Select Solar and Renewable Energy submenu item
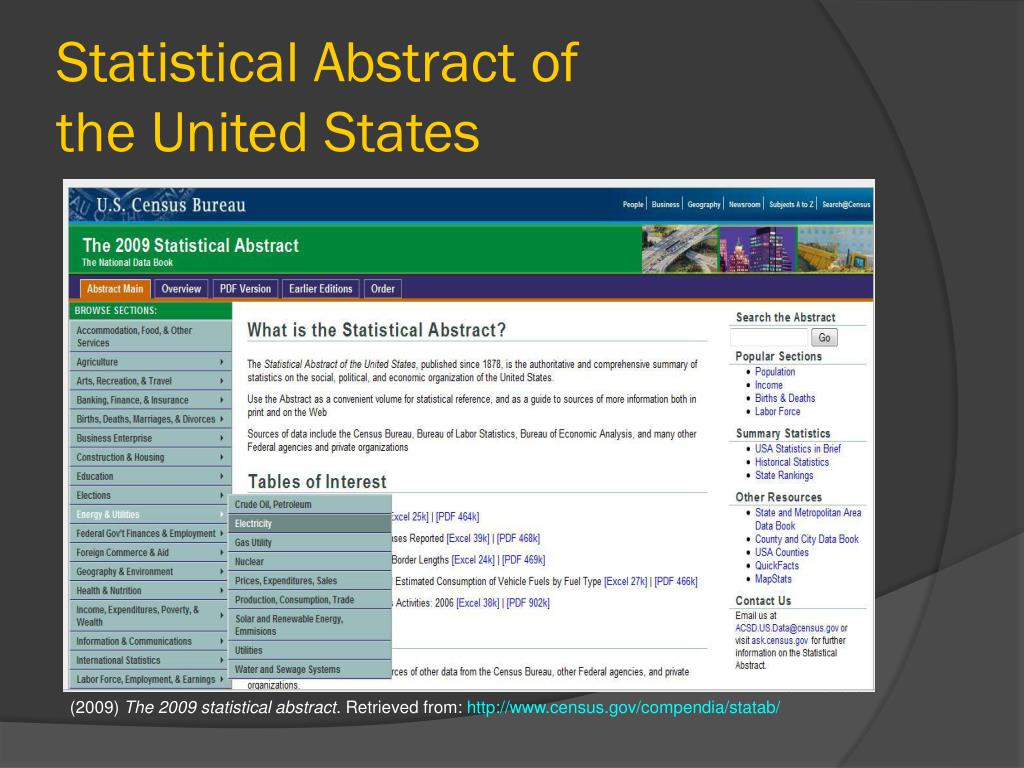The image size is (1024, 768). [x=310, y=625]
